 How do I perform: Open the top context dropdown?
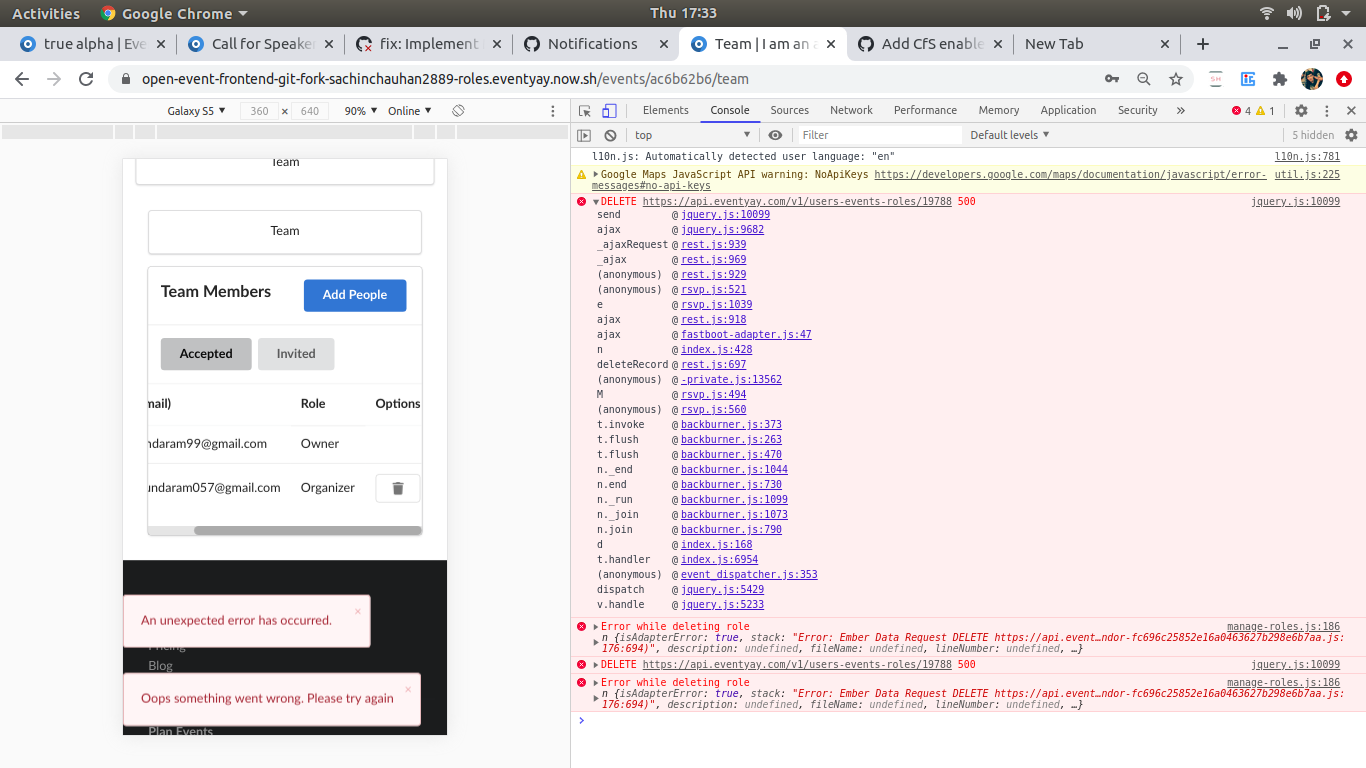point(692,135)
